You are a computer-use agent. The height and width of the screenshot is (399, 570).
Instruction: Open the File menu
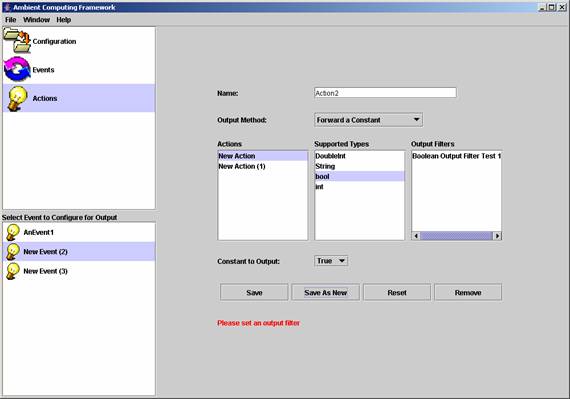[x=11, y=20]
